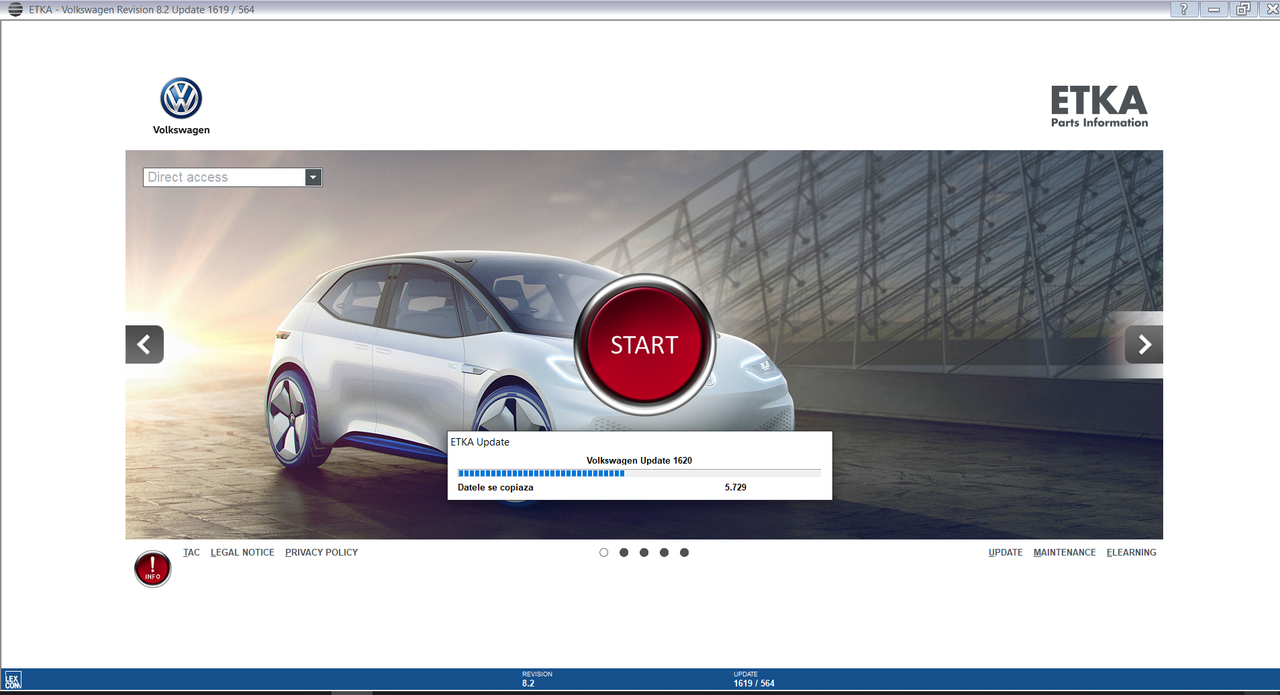Click the 'Datele se copiaza' status text

pyautogui.click(x=495, y=487)
